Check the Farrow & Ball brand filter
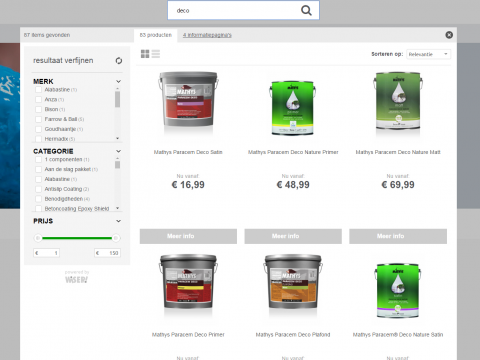This screenshot has width=480, height=360. (x=38, y=119)
